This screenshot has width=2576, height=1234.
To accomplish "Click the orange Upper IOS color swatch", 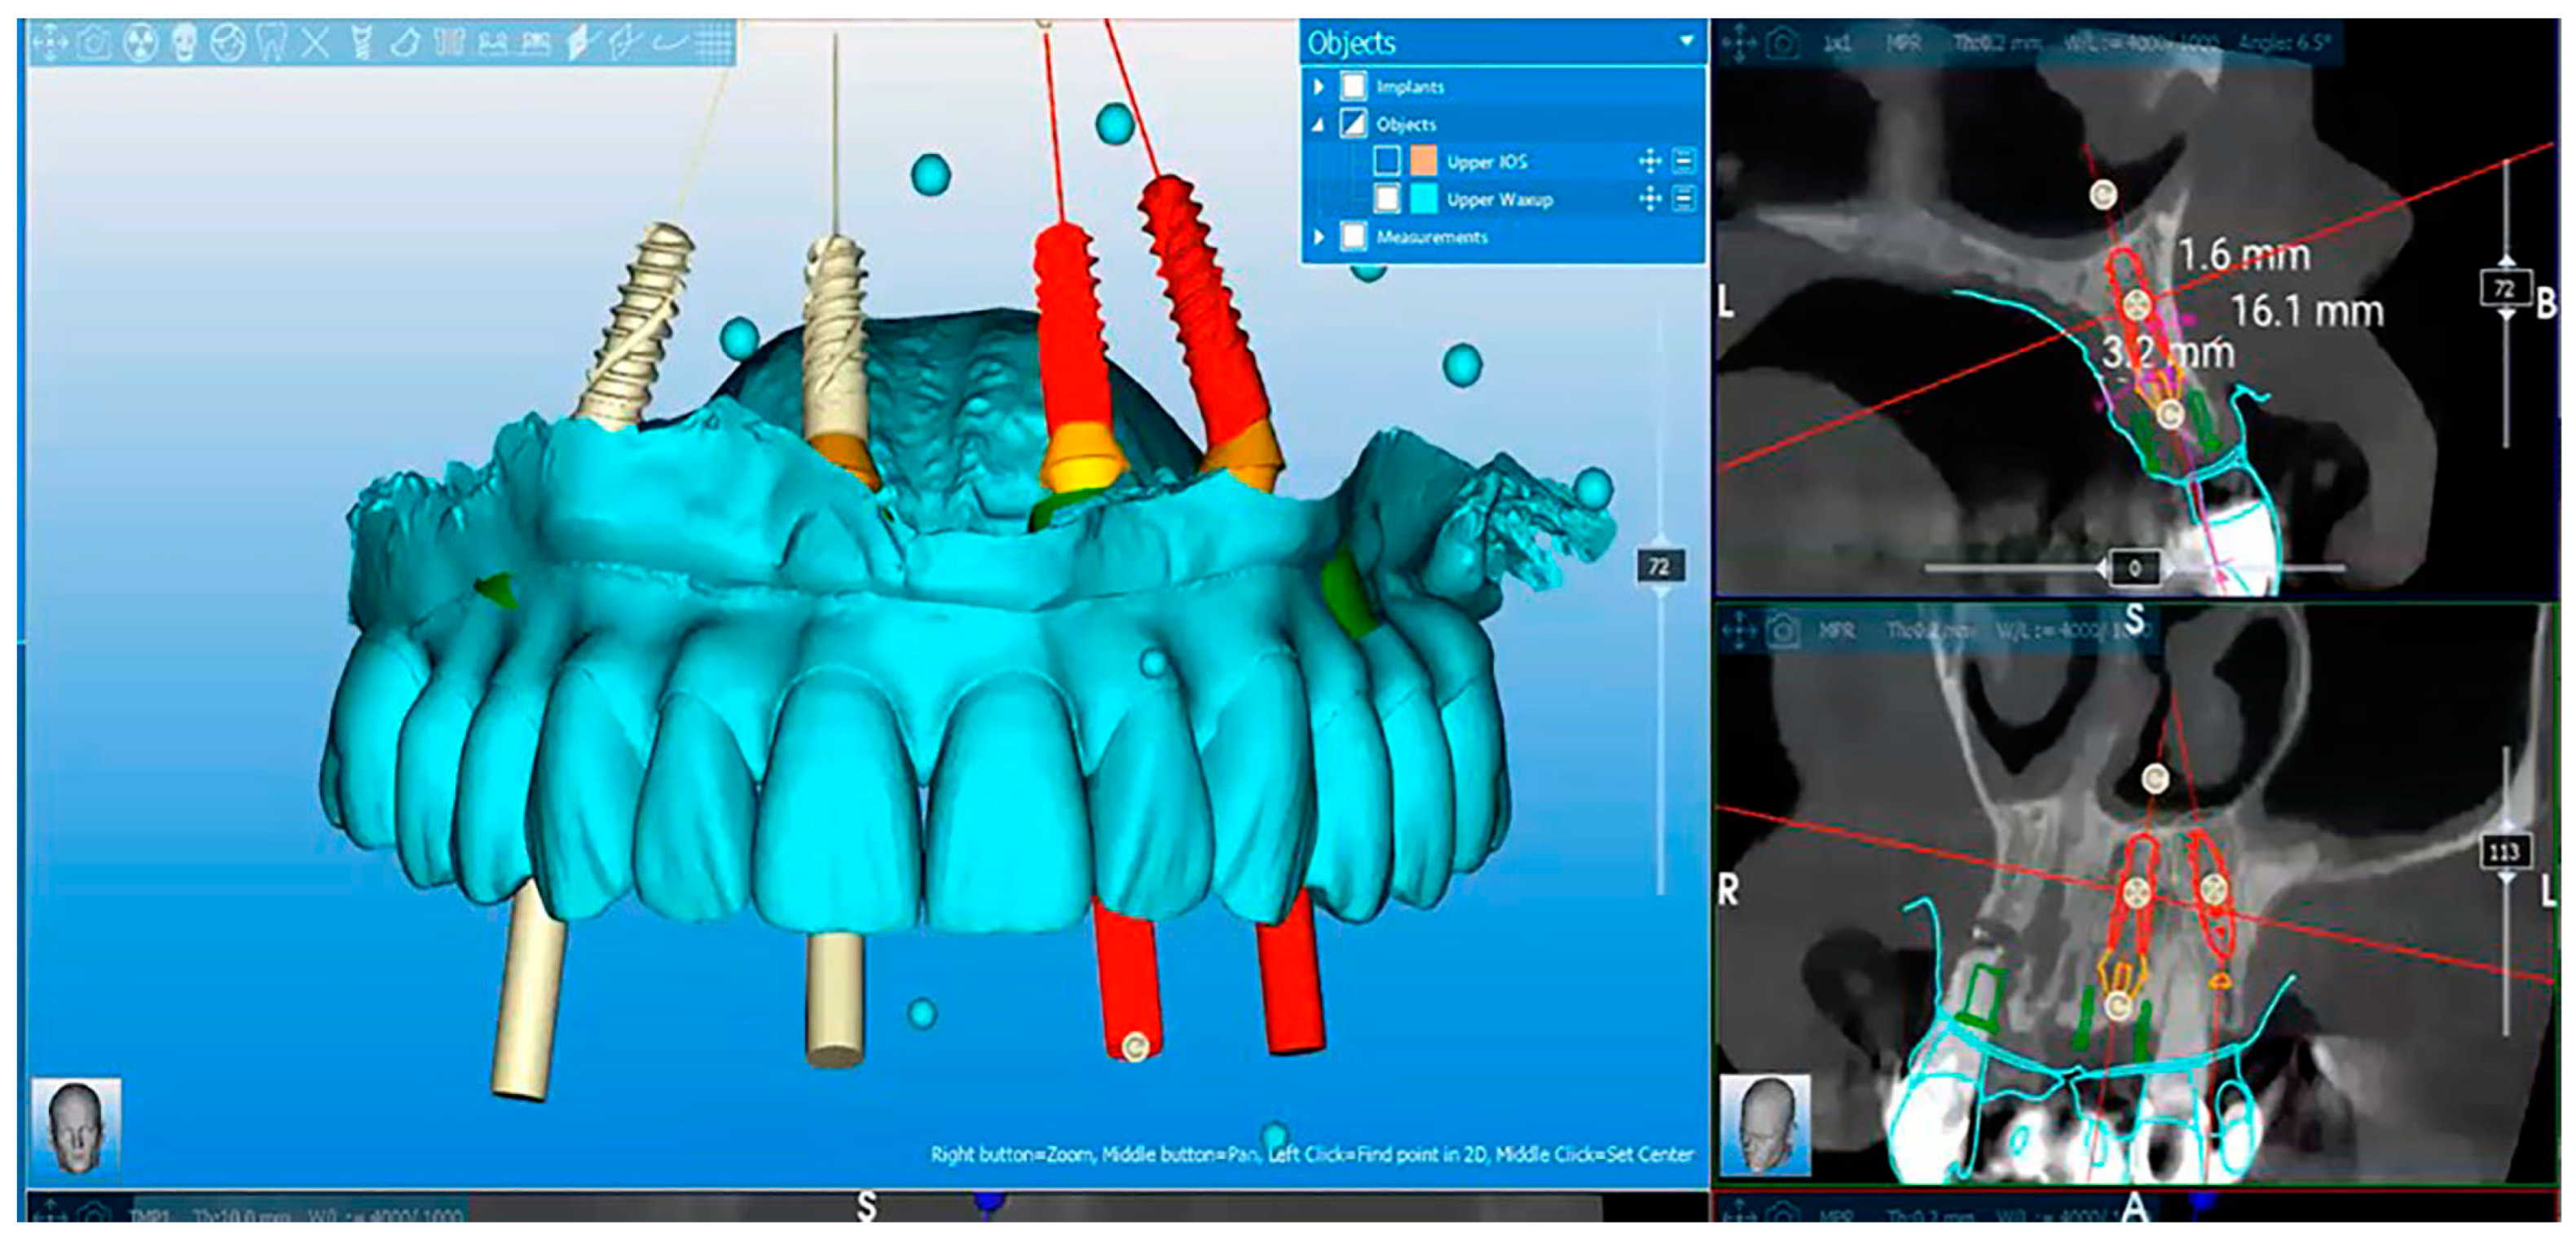I will tap(1423, 161).
